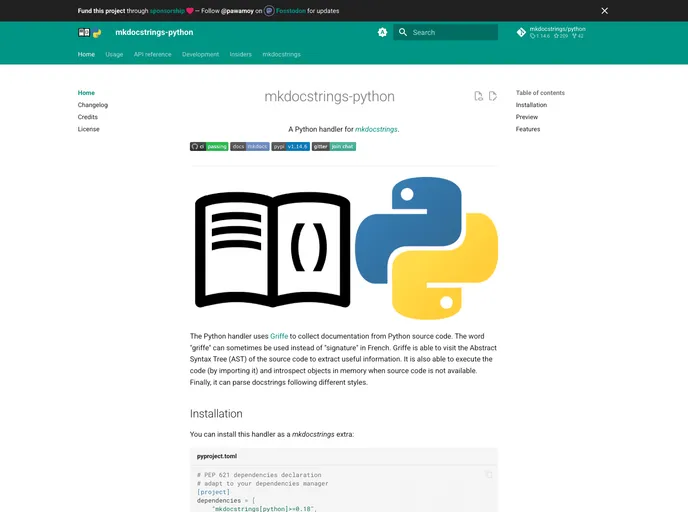
Task: Click the git repository icon in header
Action: pos(521,32)
